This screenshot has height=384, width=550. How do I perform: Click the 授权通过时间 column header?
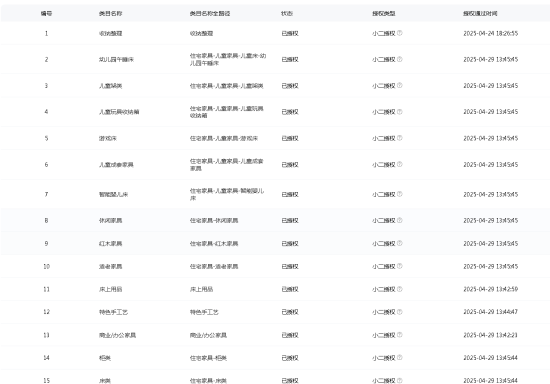coord(480,14)
